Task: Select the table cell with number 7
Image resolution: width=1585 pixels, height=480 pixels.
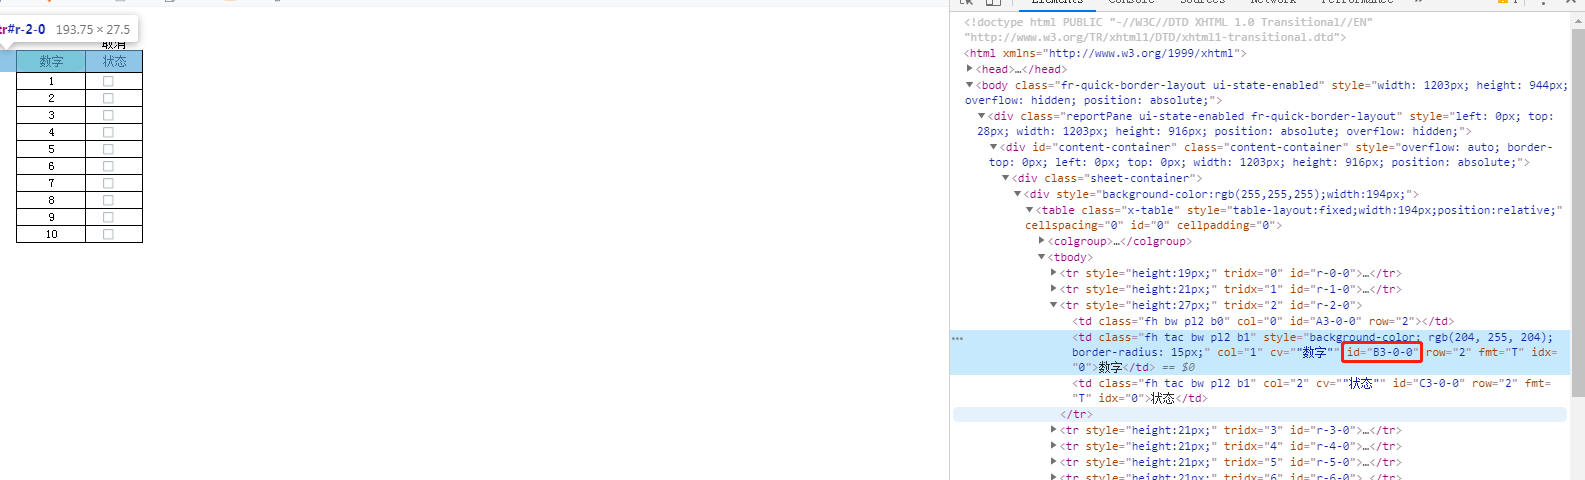Action: [51, 183]
